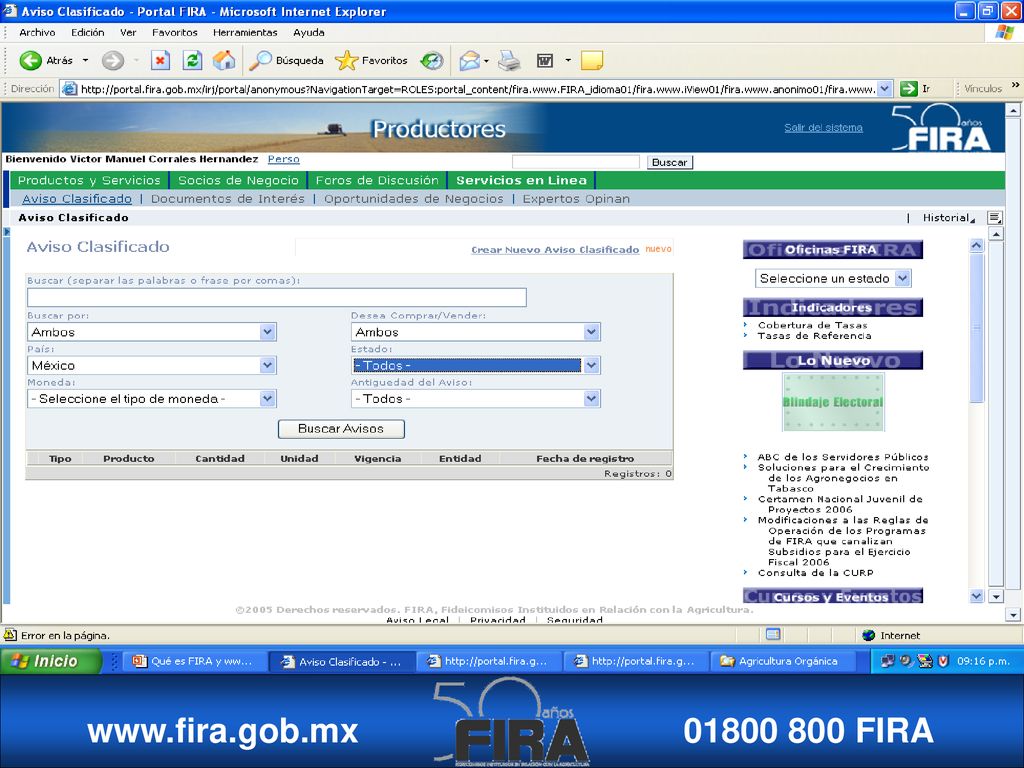Click the Blindaje Electoral banner image
This screenshot has height=768, width=1024.
833,402
